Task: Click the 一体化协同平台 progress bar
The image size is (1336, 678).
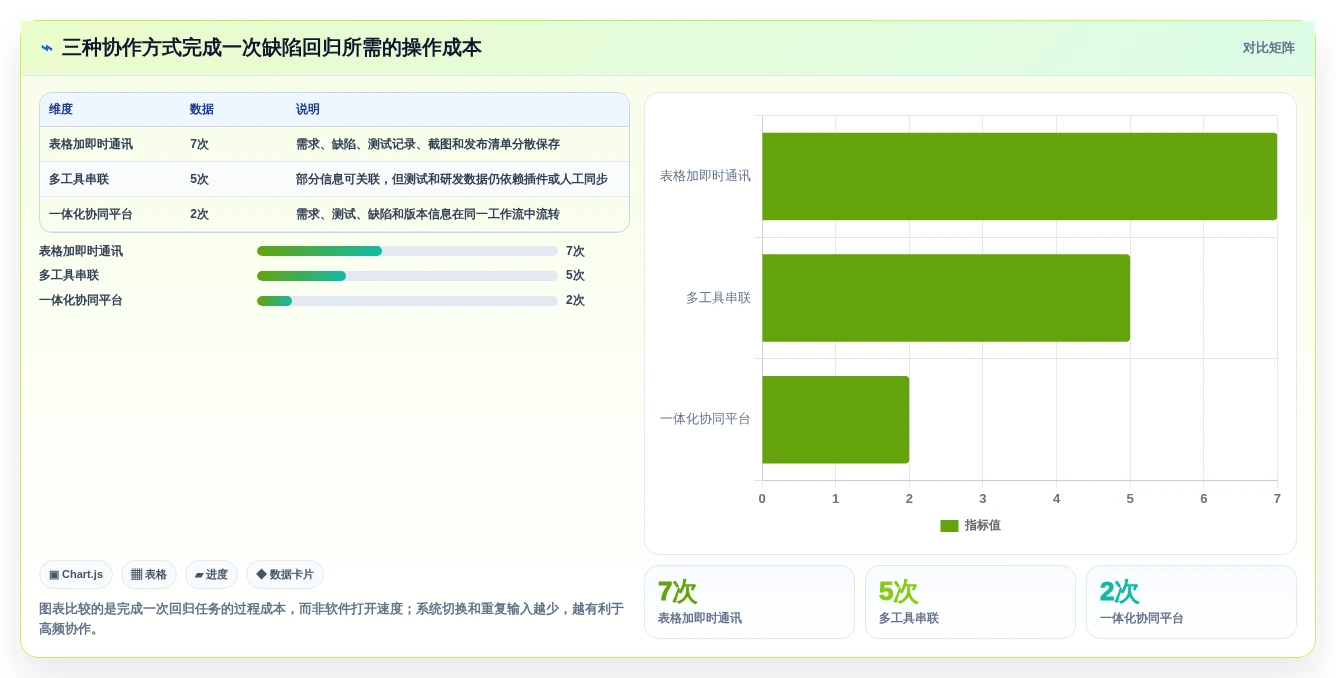Action: tap(407, 301)
